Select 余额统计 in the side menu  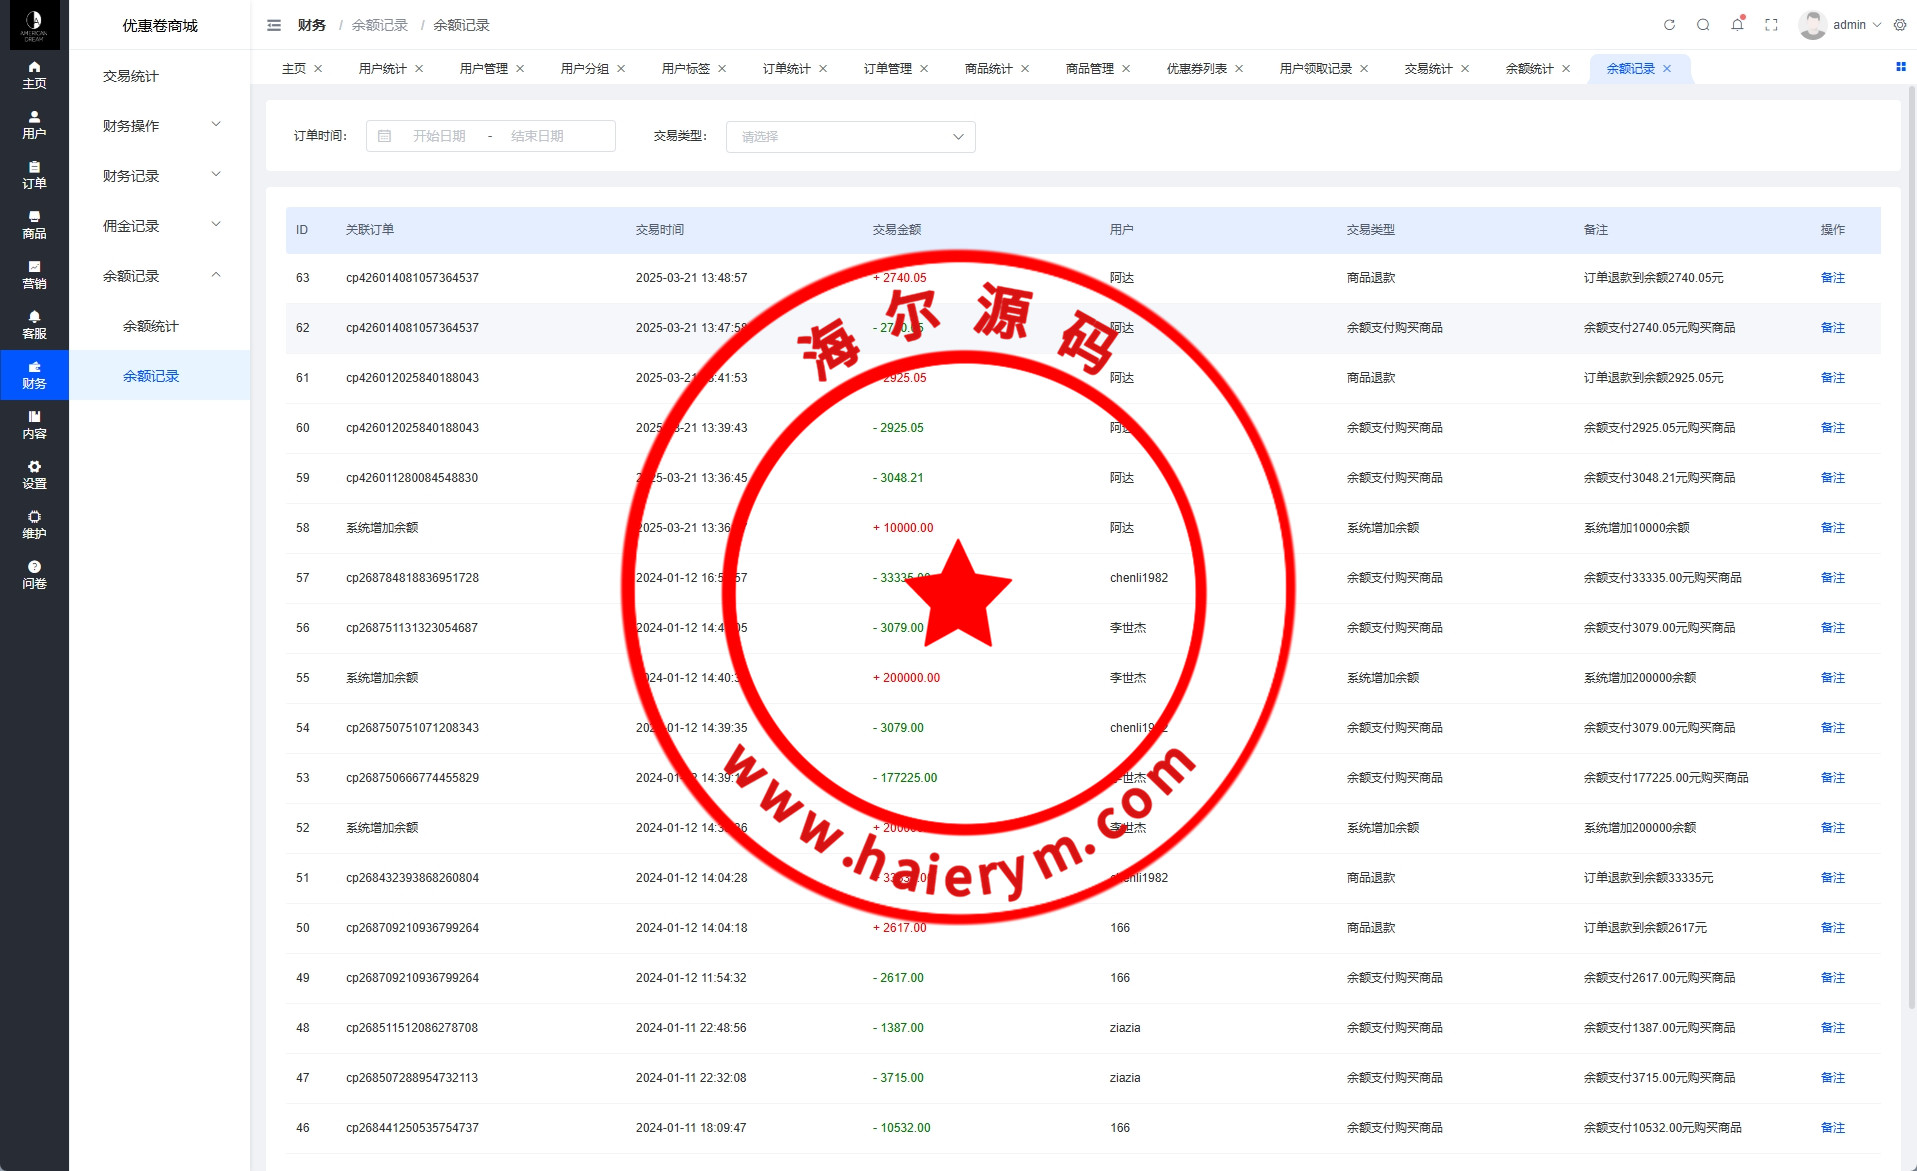tap(150, 326)
